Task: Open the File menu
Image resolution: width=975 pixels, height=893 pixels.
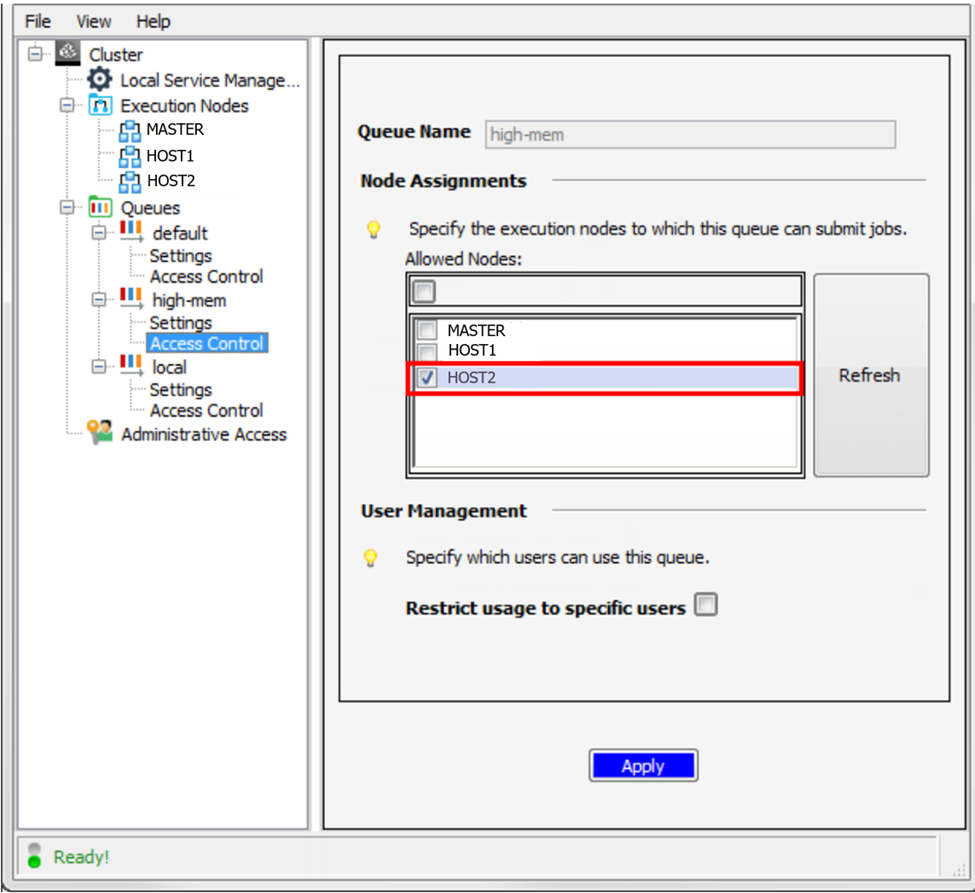Action: [x=36, y=20]
